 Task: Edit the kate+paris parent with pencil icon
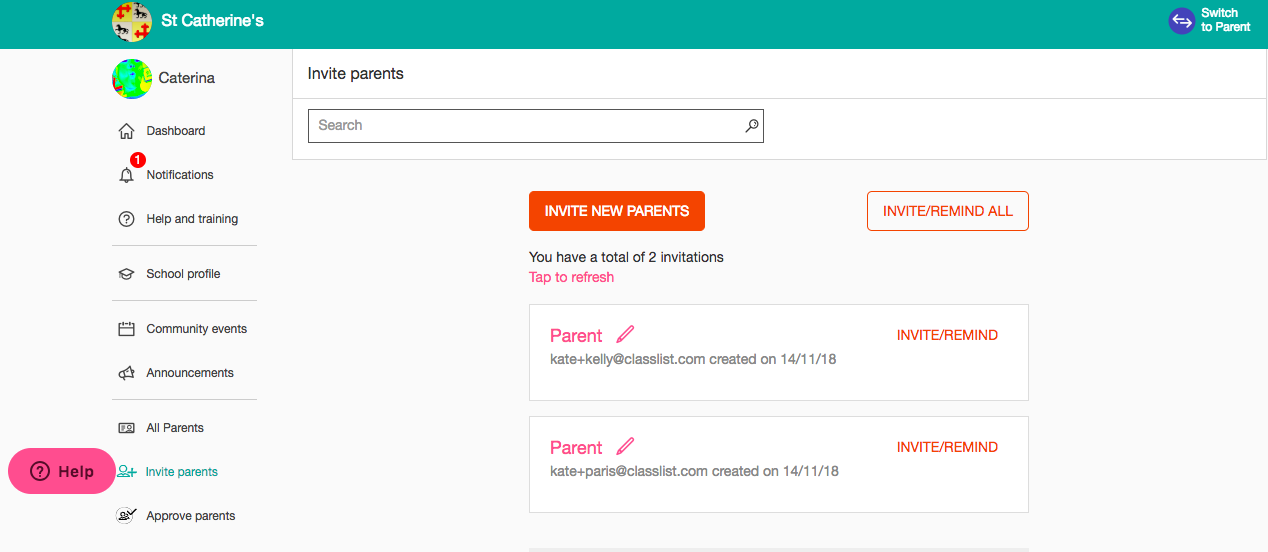(625, 446)
